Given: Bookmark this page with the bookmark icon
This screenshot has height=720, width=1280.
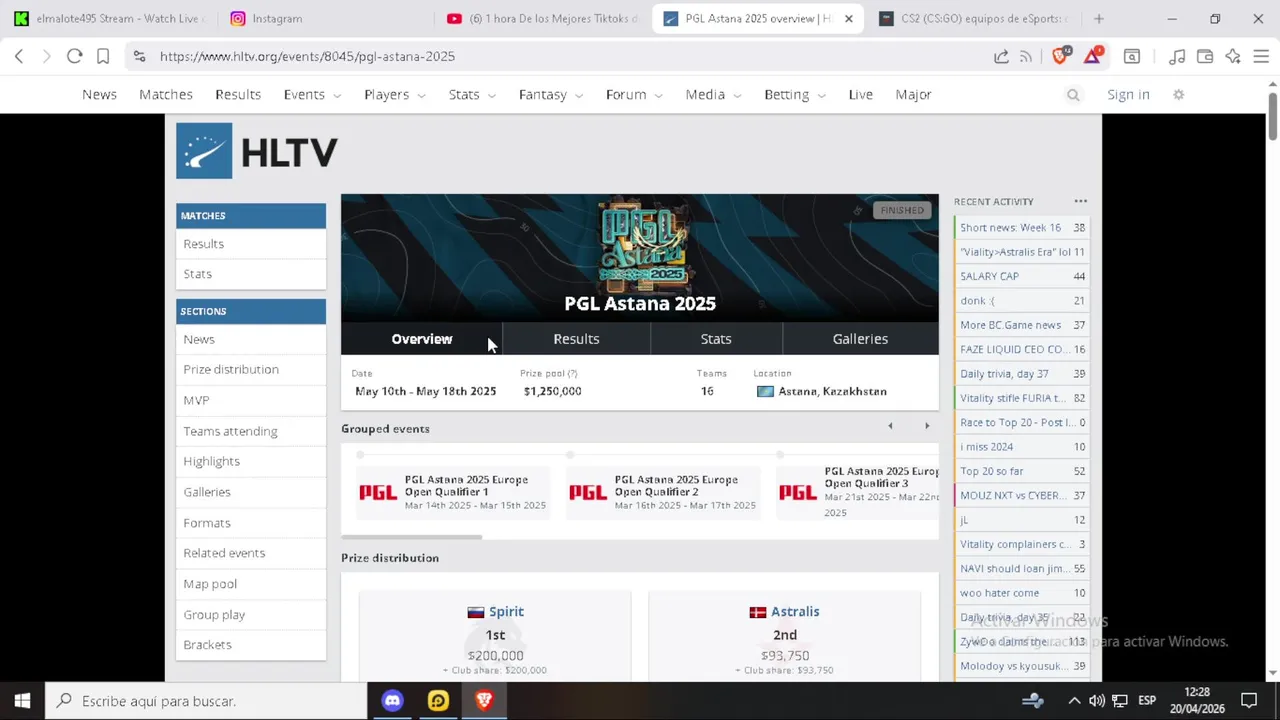Looking at the screenshot, I should point(103,56).
